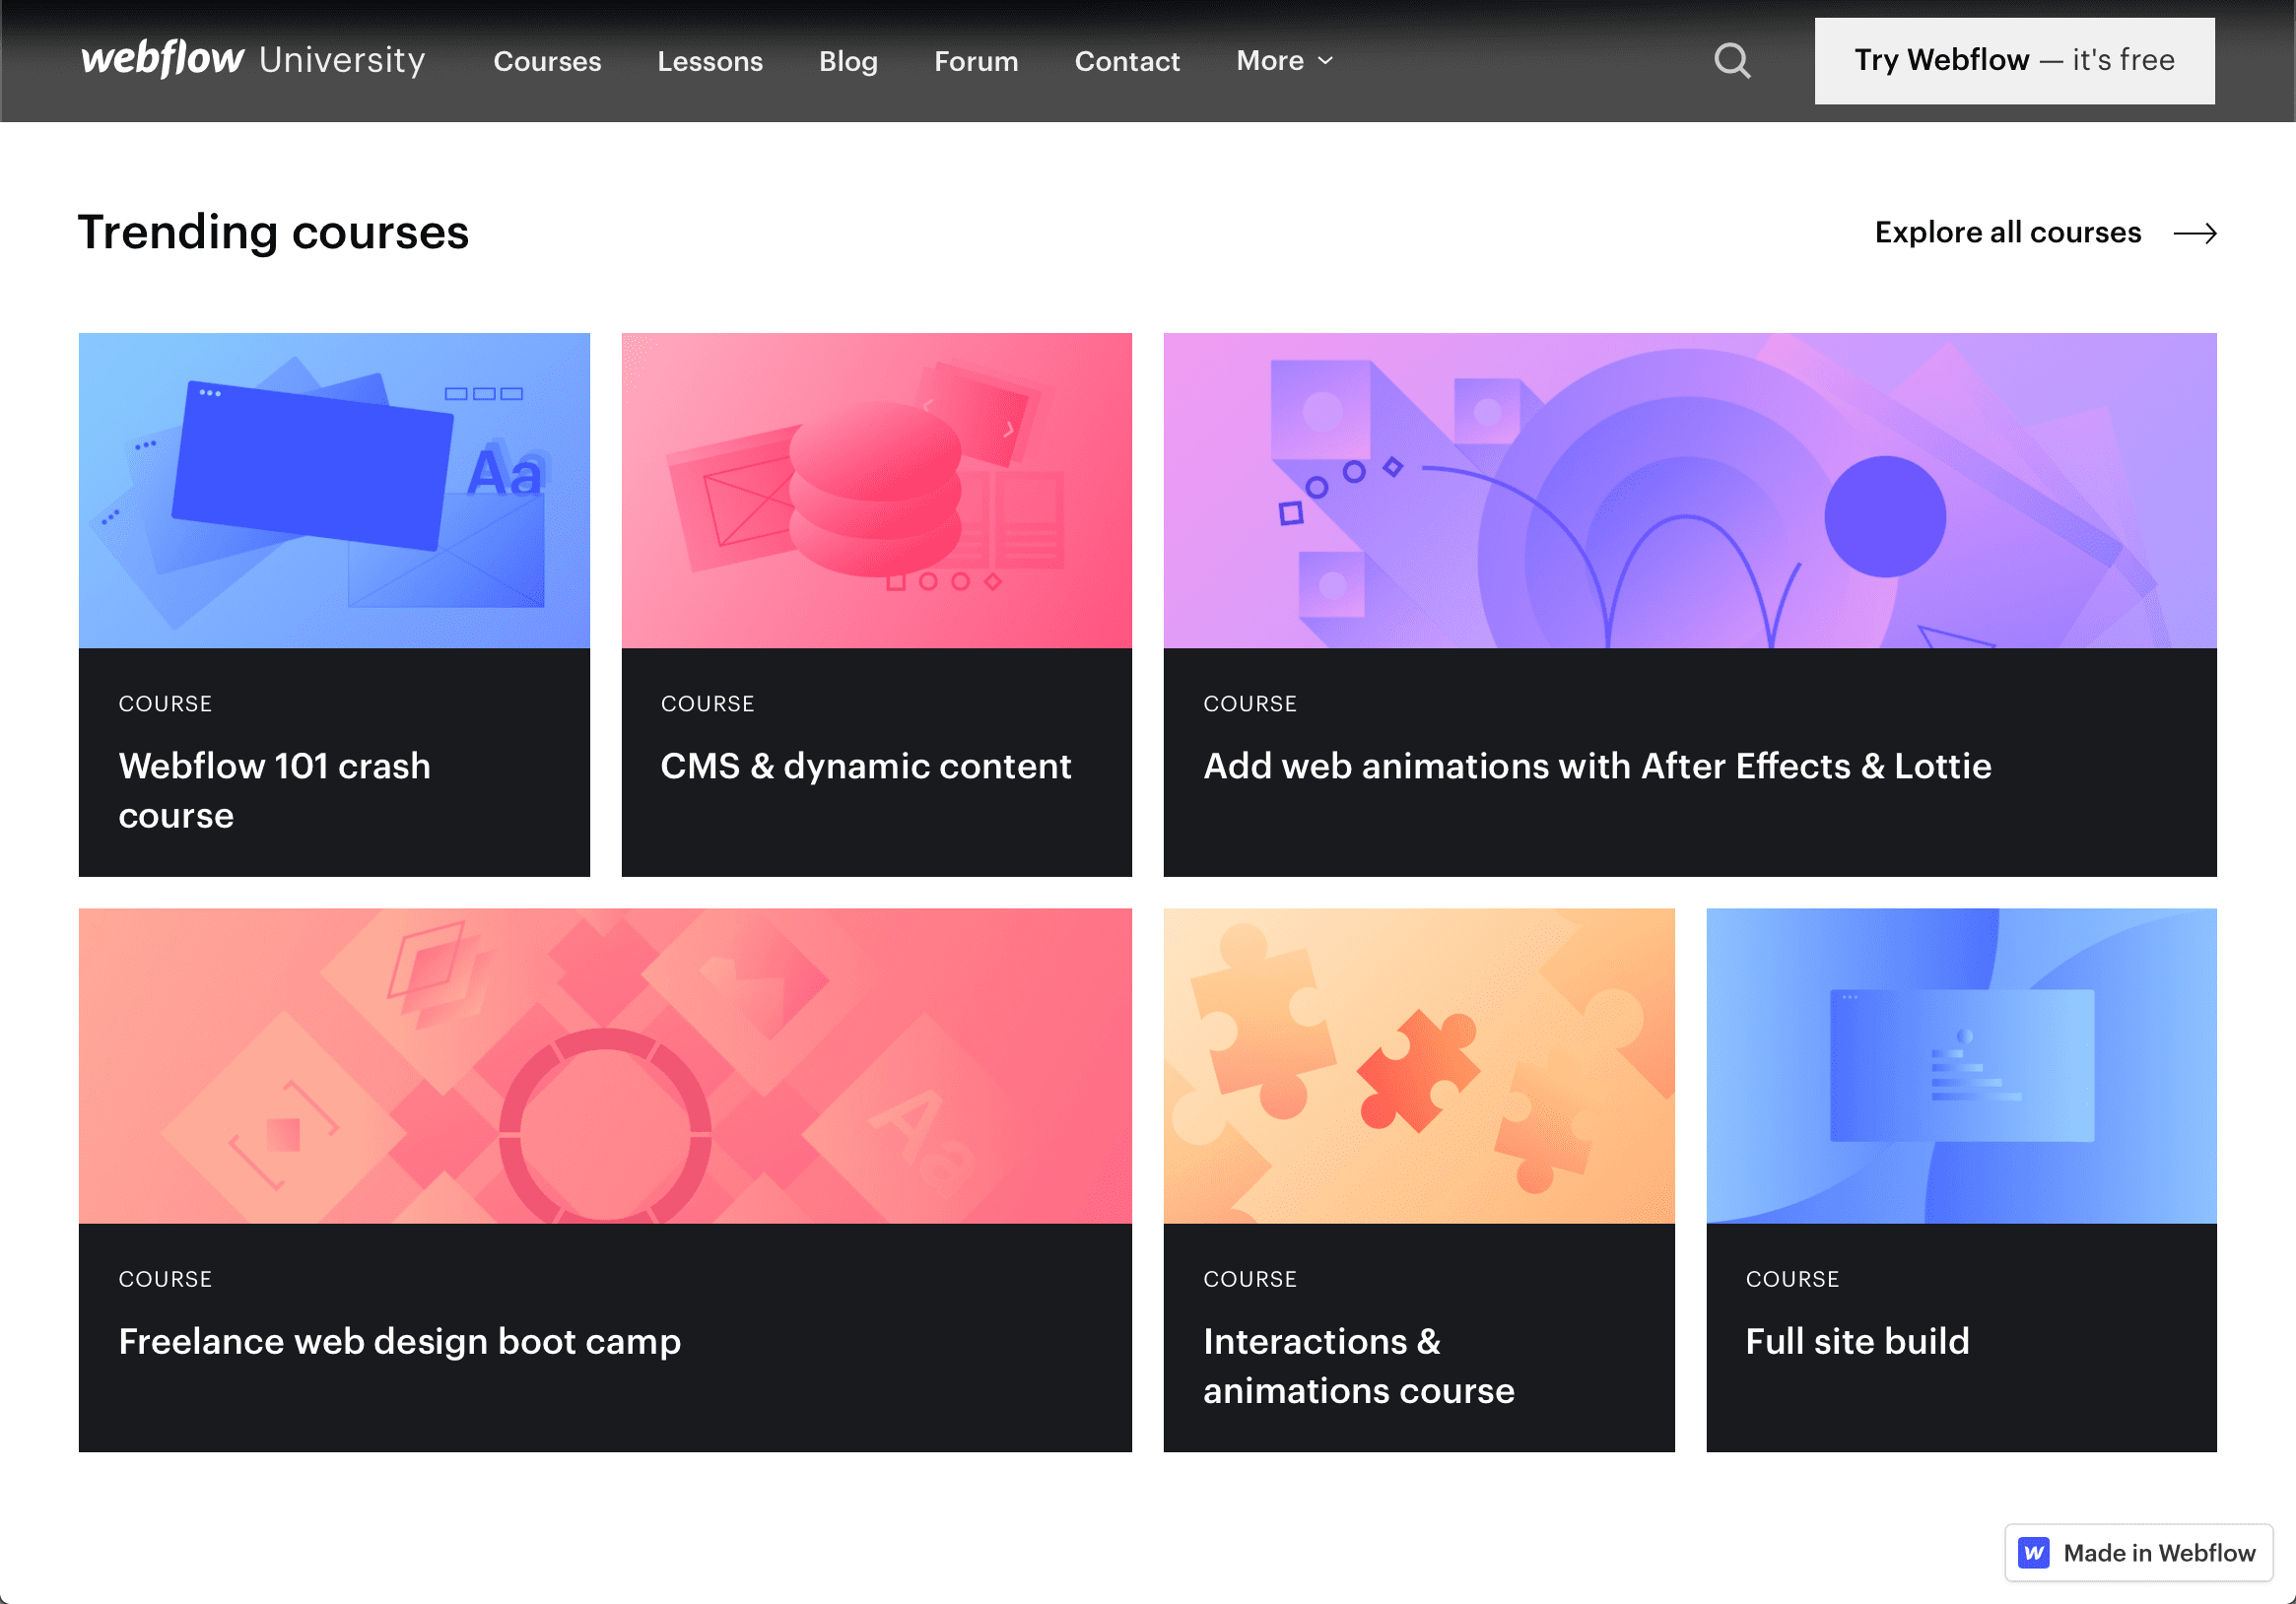Open CMS & dynamic content course title
This screenshot has height=1604, width=2296.
866,766
